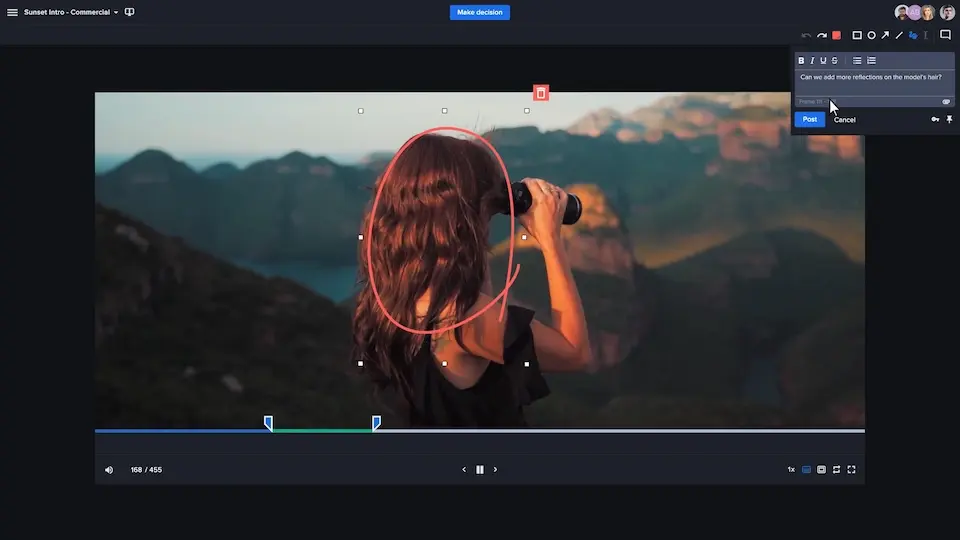The image size is (960, 540).
Task: Post the comment
Action: pos(810,119)
